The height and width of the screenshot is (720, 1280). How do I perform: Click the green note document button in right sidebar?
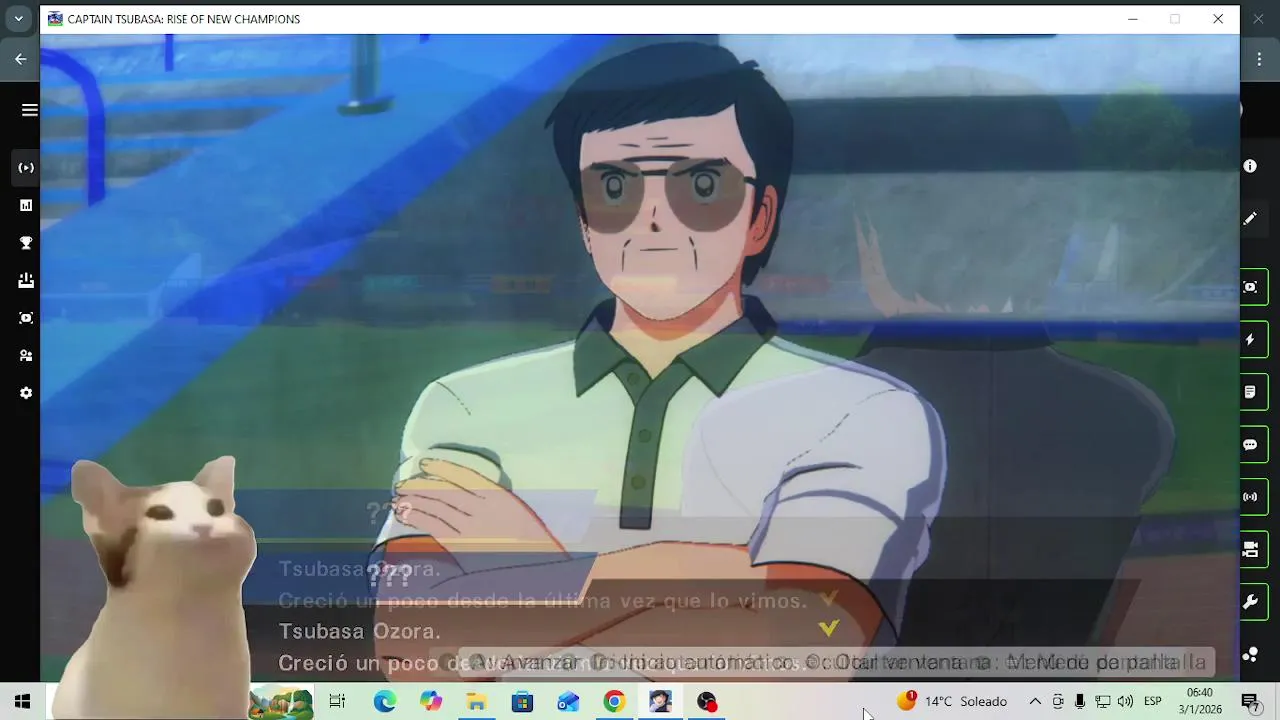(1251, 392)
